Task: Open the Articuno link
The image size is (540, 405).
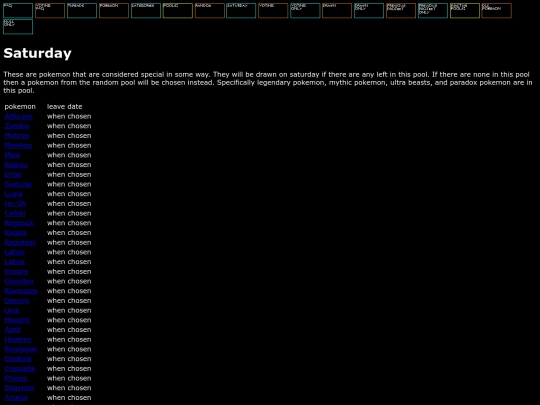Action: 19,116
